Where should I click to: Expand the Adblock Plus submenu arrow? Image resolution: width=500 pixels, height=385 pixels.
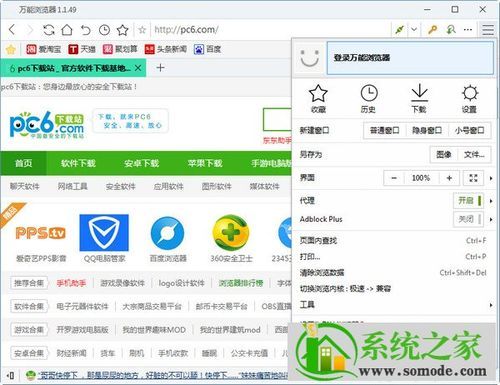coord(491,219)
